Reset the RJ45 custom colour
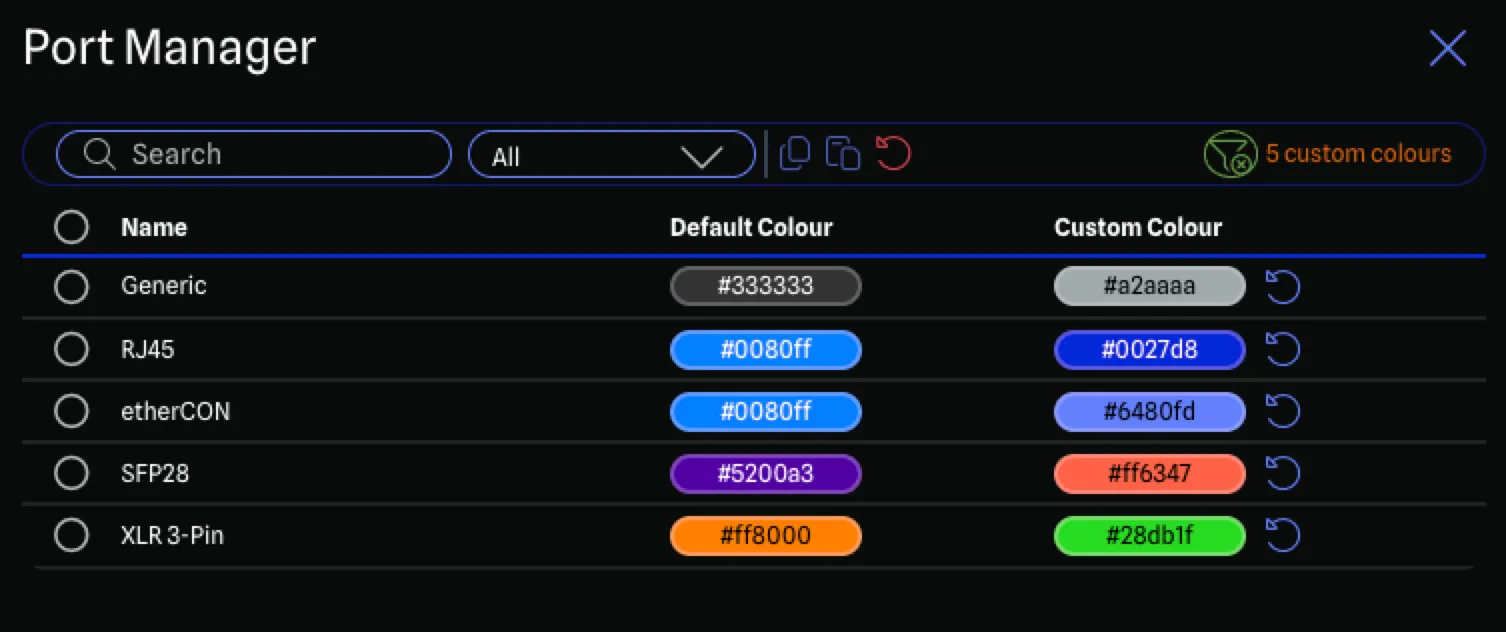1506x632 pixels. click(x=1282, y=350)
